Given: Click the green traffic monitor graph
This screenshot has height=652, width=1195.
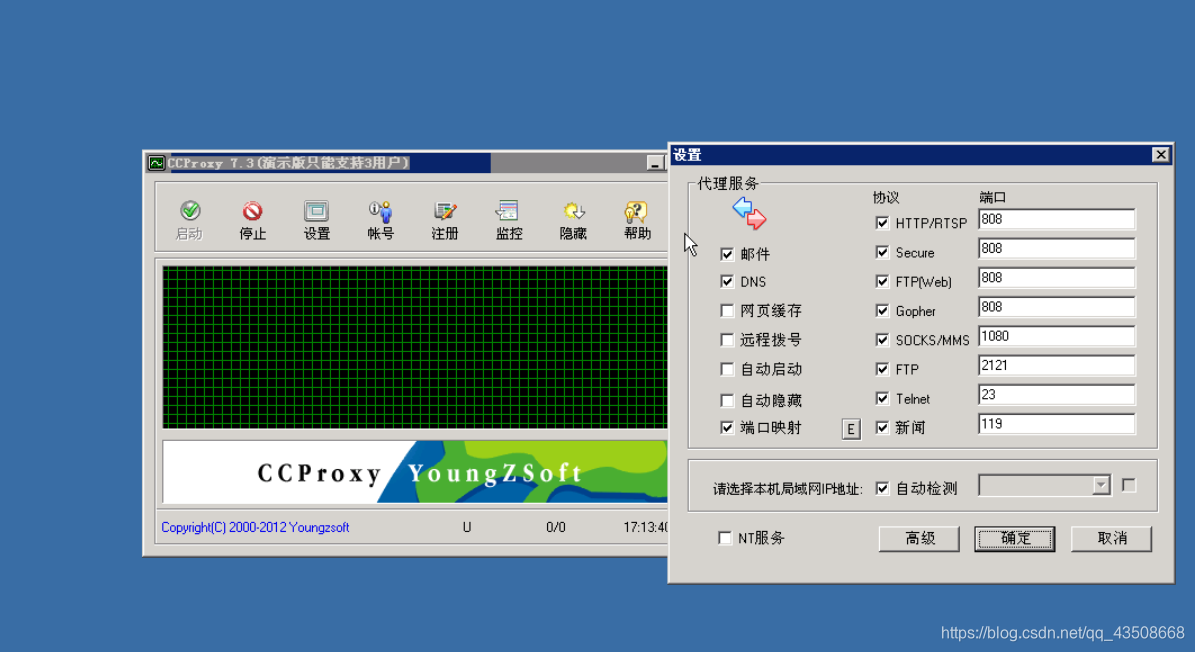Looking at the screenshot, I should click(415, 347).
